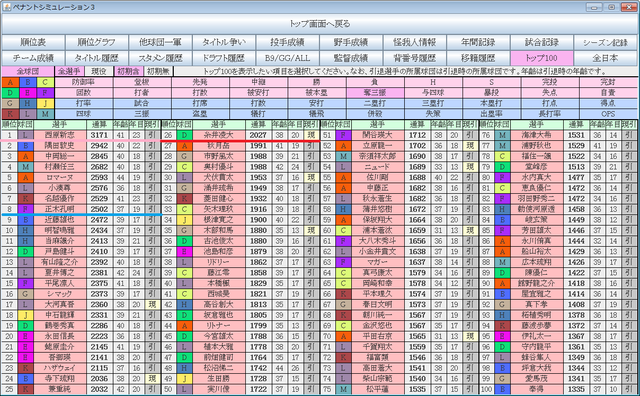Screen dimensions: 640x396
Task: Open the 野手成績 fielder stats page
Action: tap(351, 42)
